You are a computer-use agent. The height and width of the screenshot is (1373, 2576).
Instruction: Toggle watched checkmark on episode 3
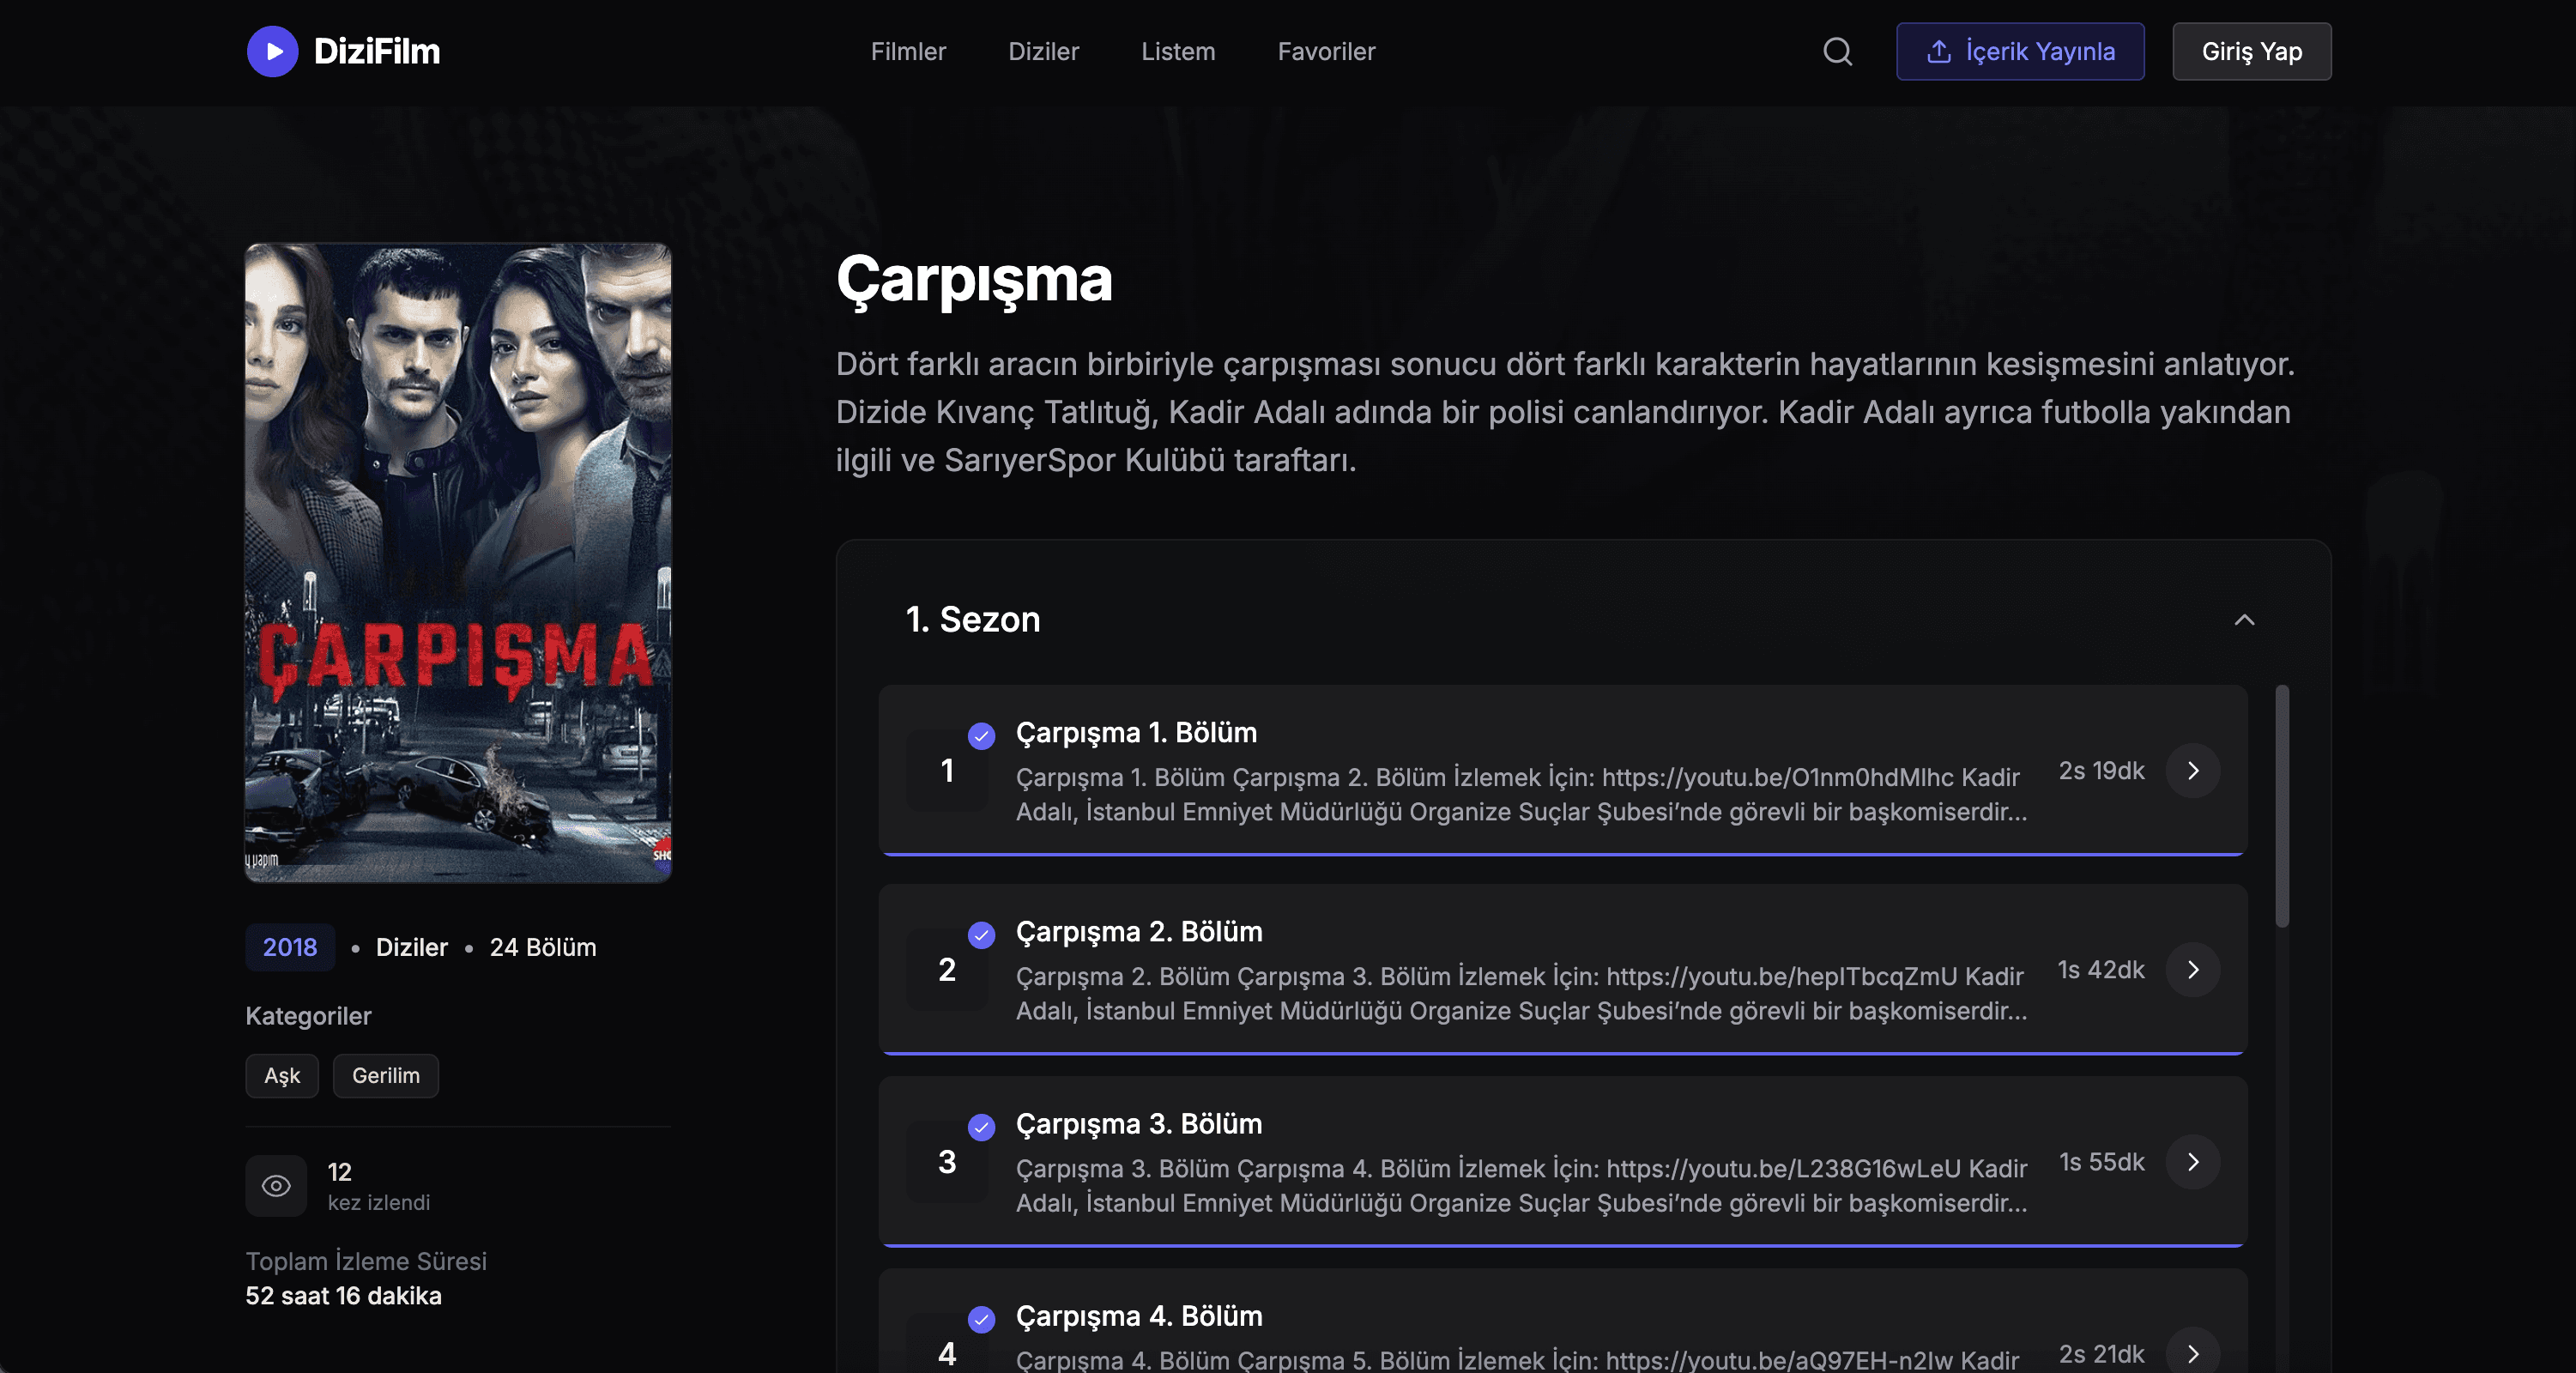(x=981, y=1127)
